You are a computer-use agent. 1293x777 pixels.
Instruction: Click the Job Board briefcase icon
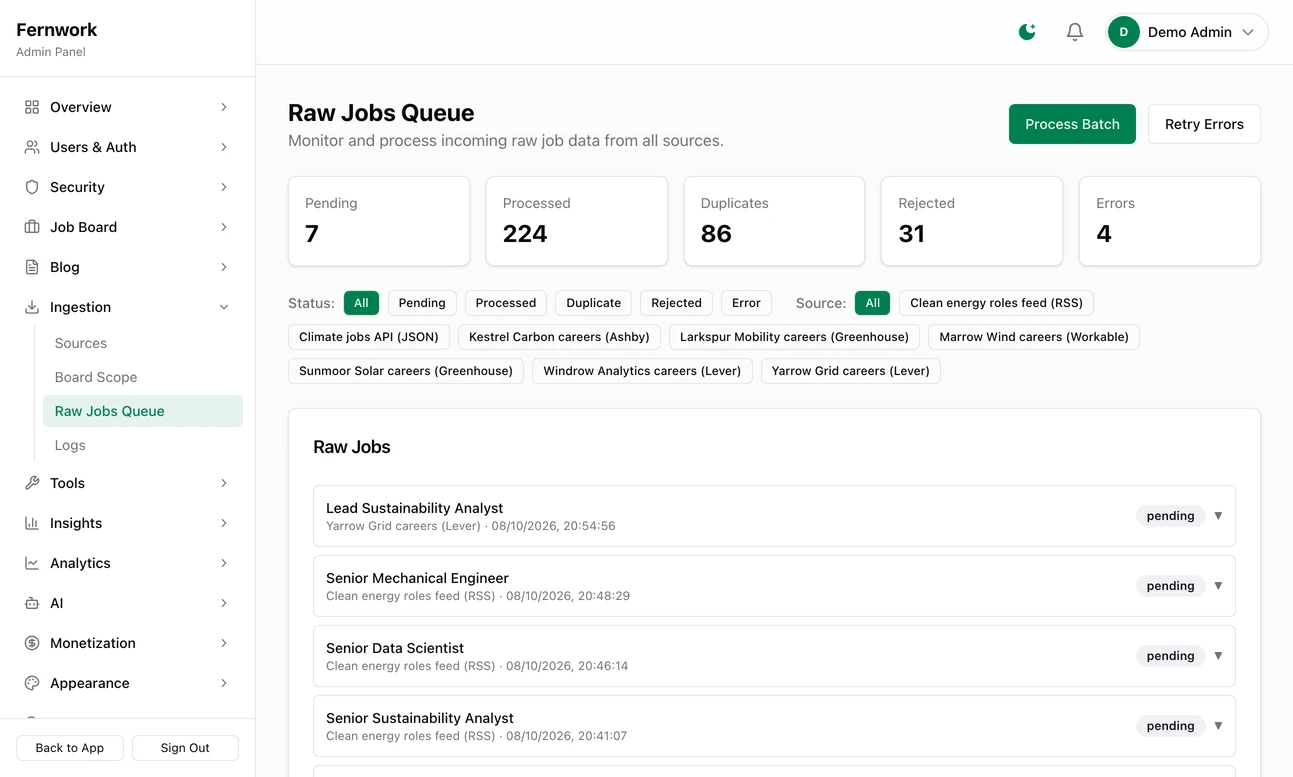(x=32, y=227)
